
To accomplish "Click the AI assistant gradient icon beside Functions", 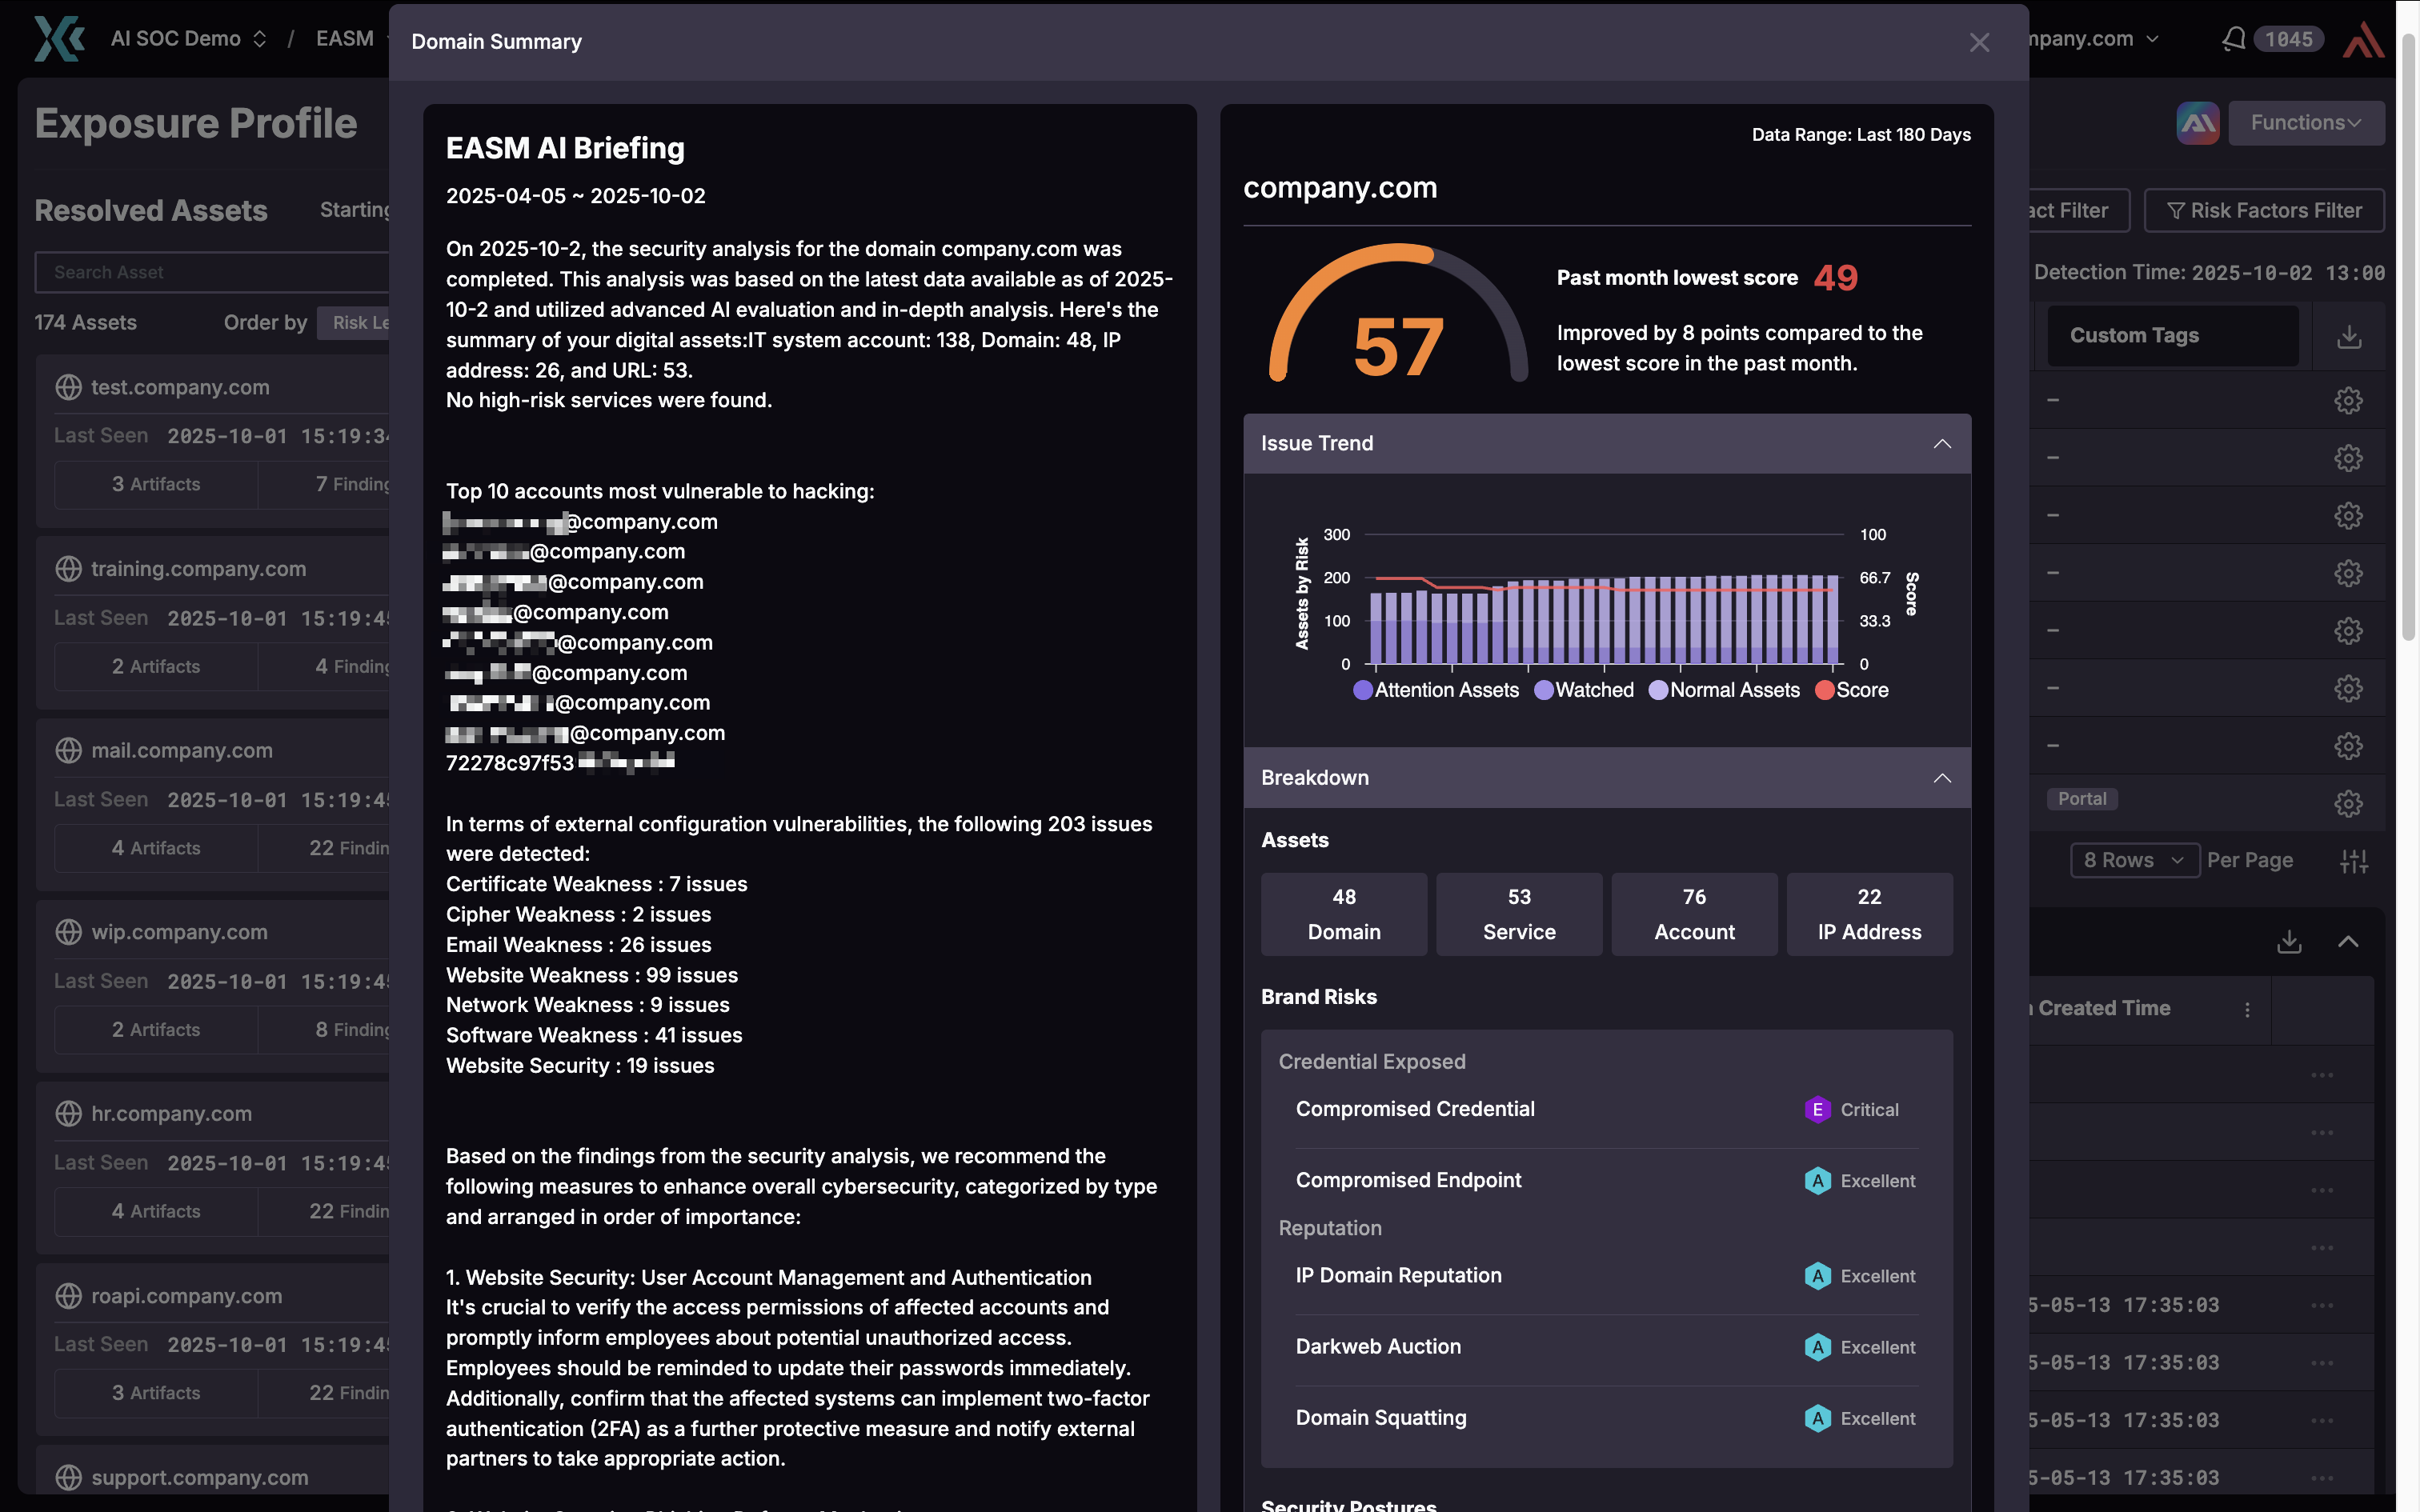I will coord(2197,122).
